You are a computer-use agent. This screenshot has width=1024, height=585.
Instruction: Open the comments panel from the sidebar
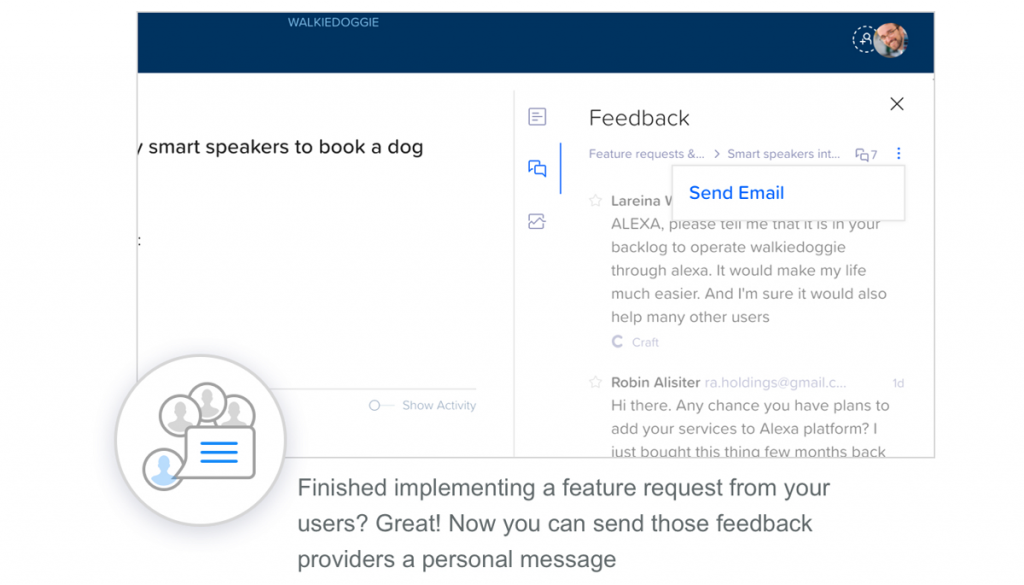coord(537,168)
